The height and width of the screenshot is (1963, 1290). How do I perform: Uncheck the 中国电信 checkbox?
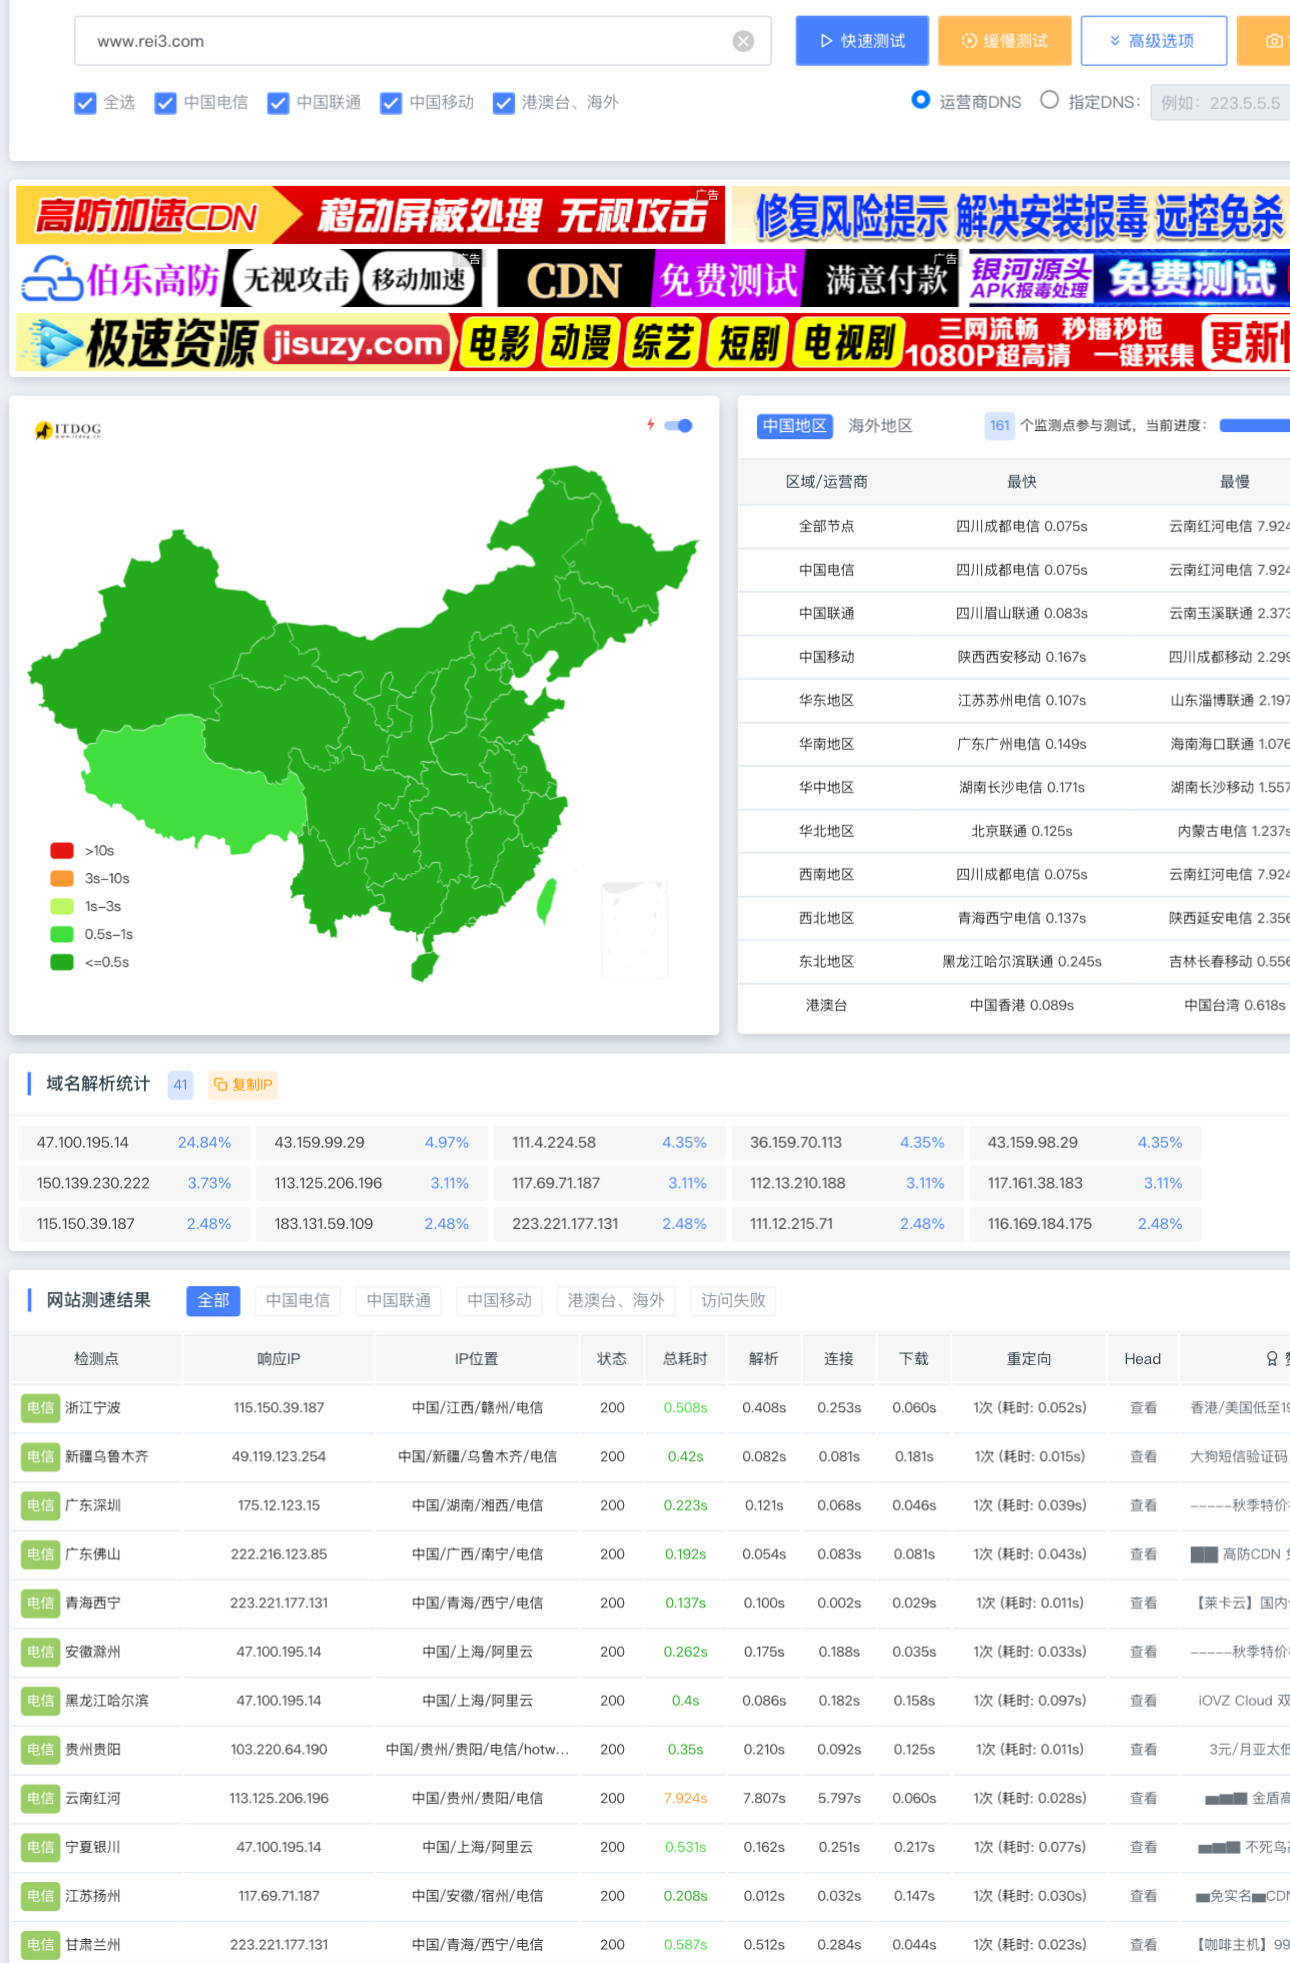(166, 102)
